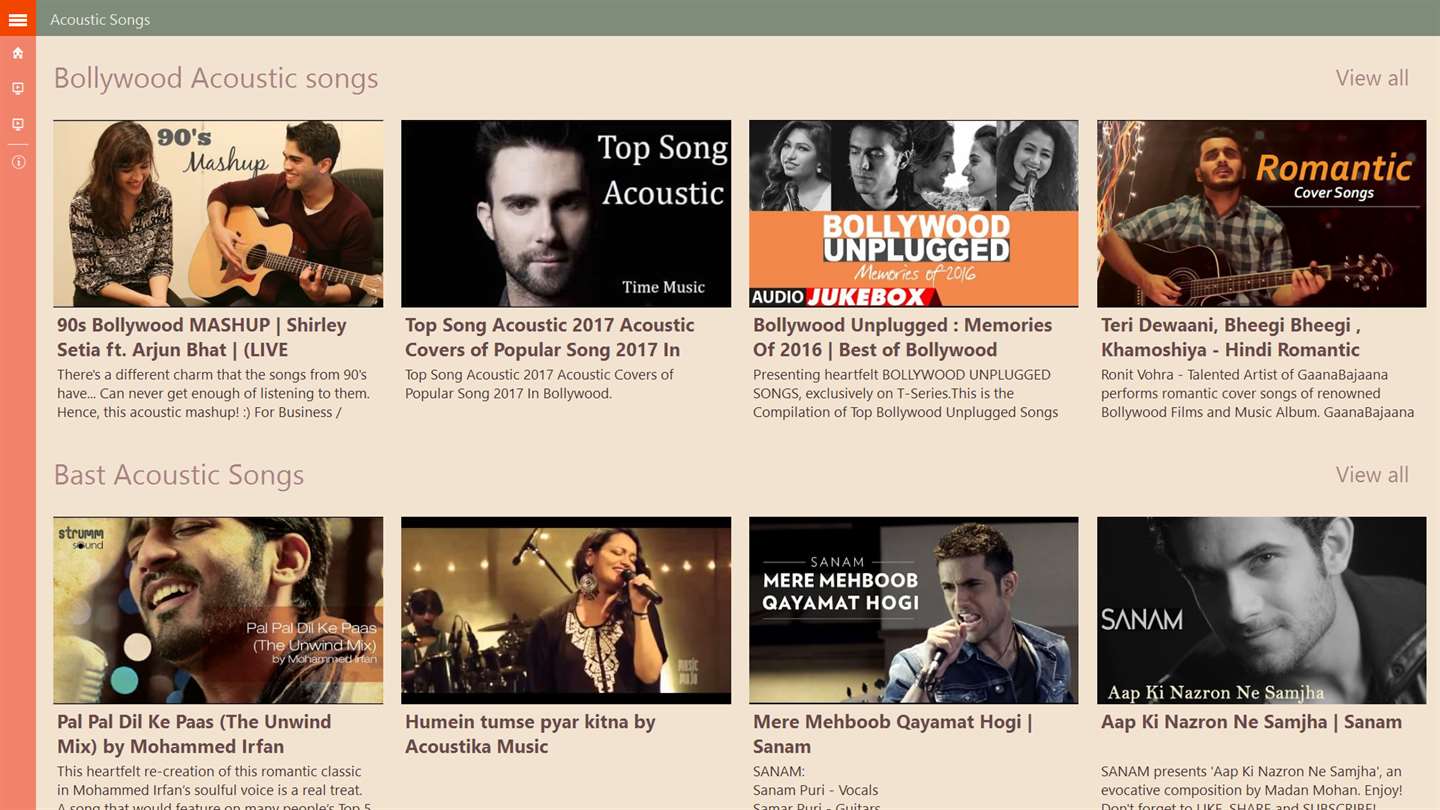Select title '90s Bollywood MASHUP | Shirley Setia'
Viewport: 1440px width, 810px height.
point(202,337)
